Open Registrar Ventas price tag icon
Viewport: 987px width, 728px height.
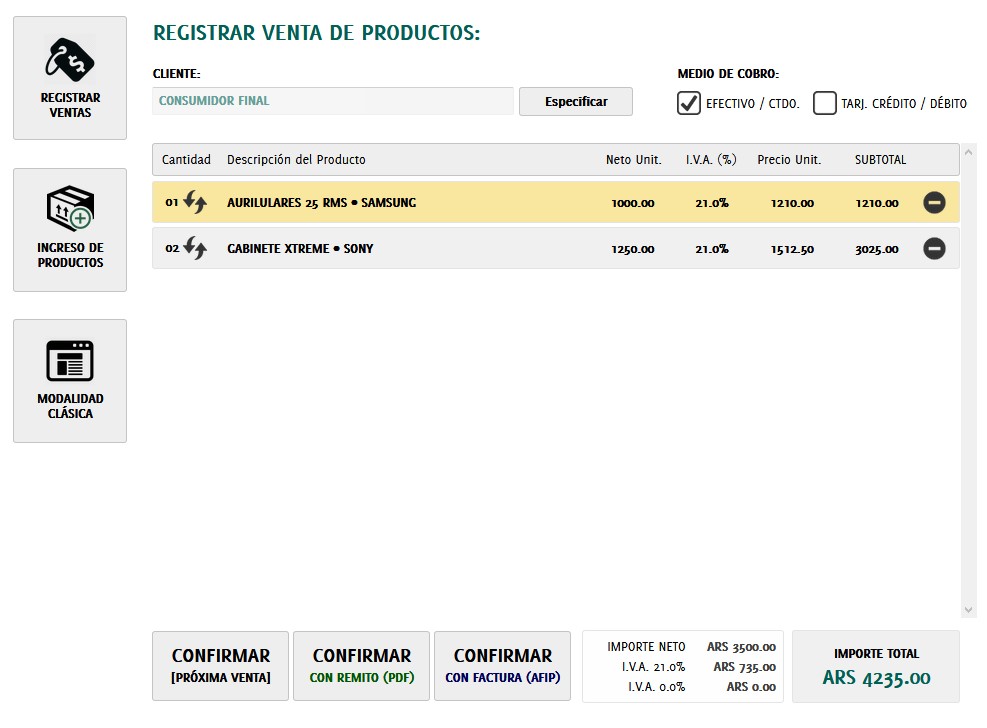click(70, 61)
